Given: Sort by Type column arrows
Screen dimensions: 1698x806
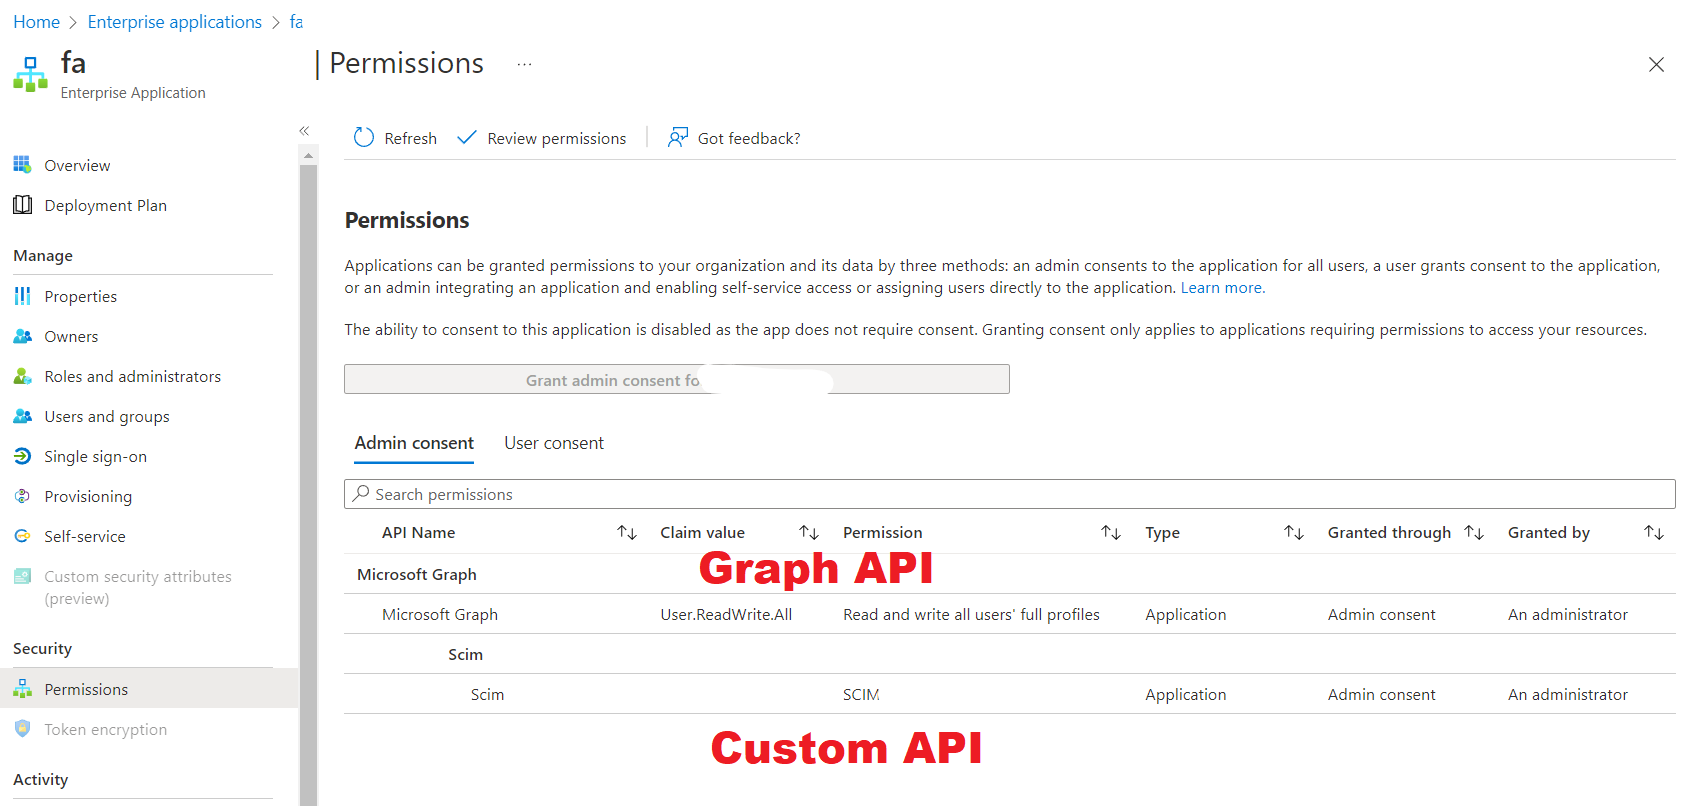Looking at the screenshot, I should [1294, 532].
